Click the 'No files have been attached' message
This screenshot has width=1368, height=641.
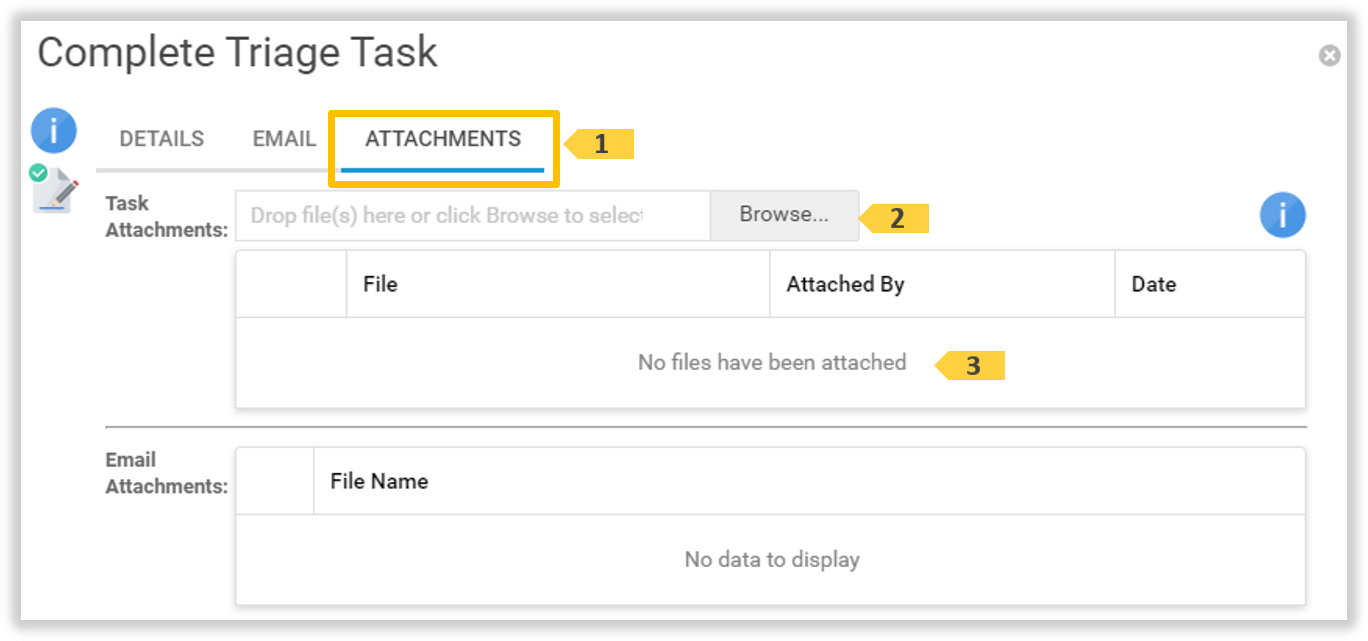point(771,362)
